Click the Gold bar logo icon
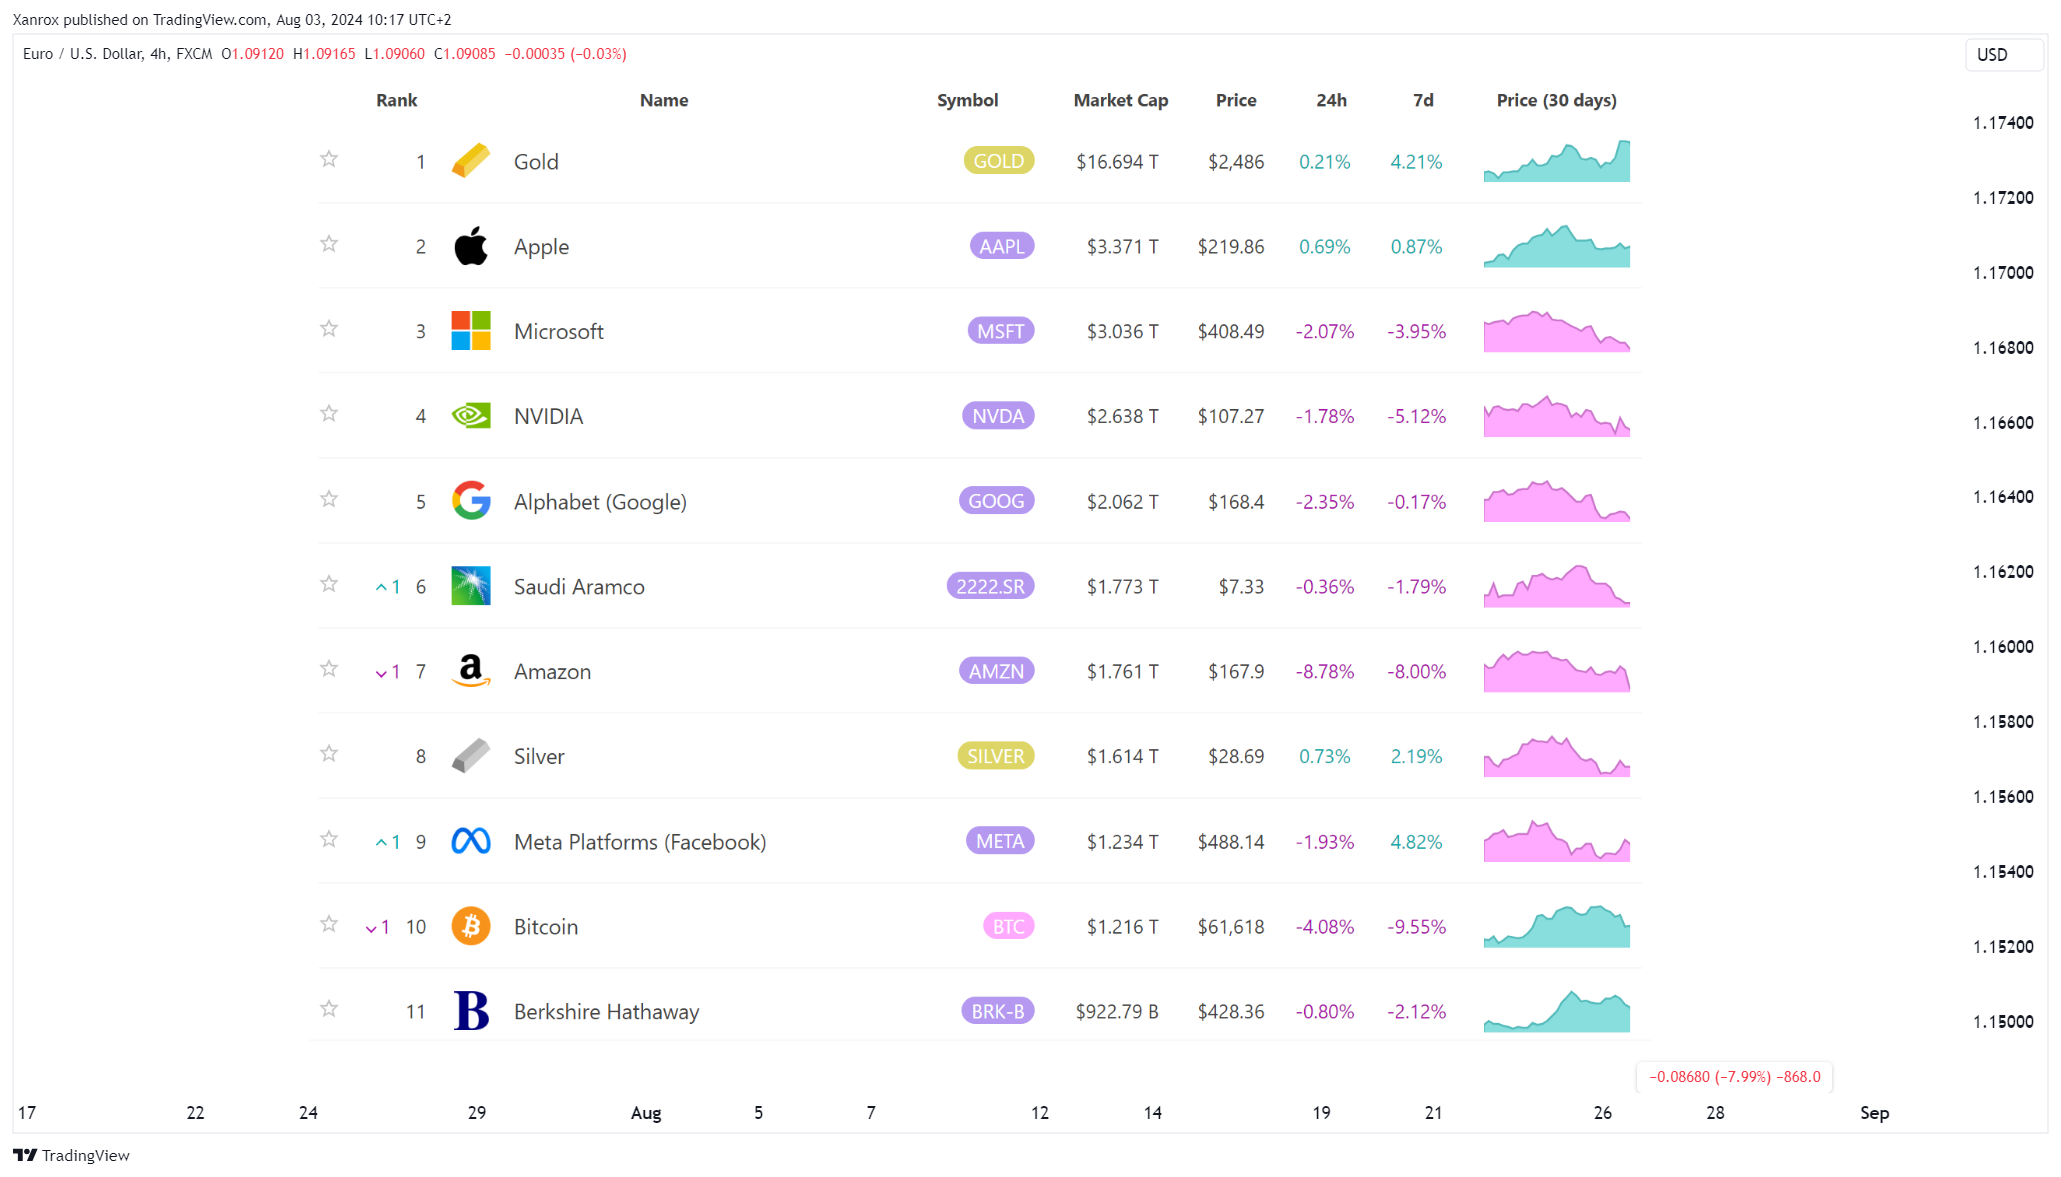Screen dimensions: 2061x1177 [471, 161]
